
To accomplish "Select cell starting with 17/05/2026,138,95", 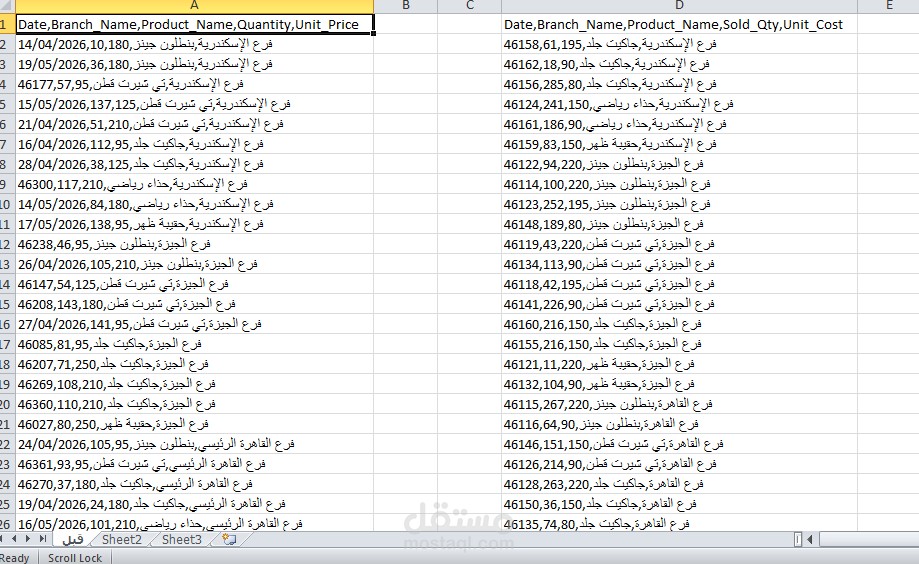I will tap(194, 224).
